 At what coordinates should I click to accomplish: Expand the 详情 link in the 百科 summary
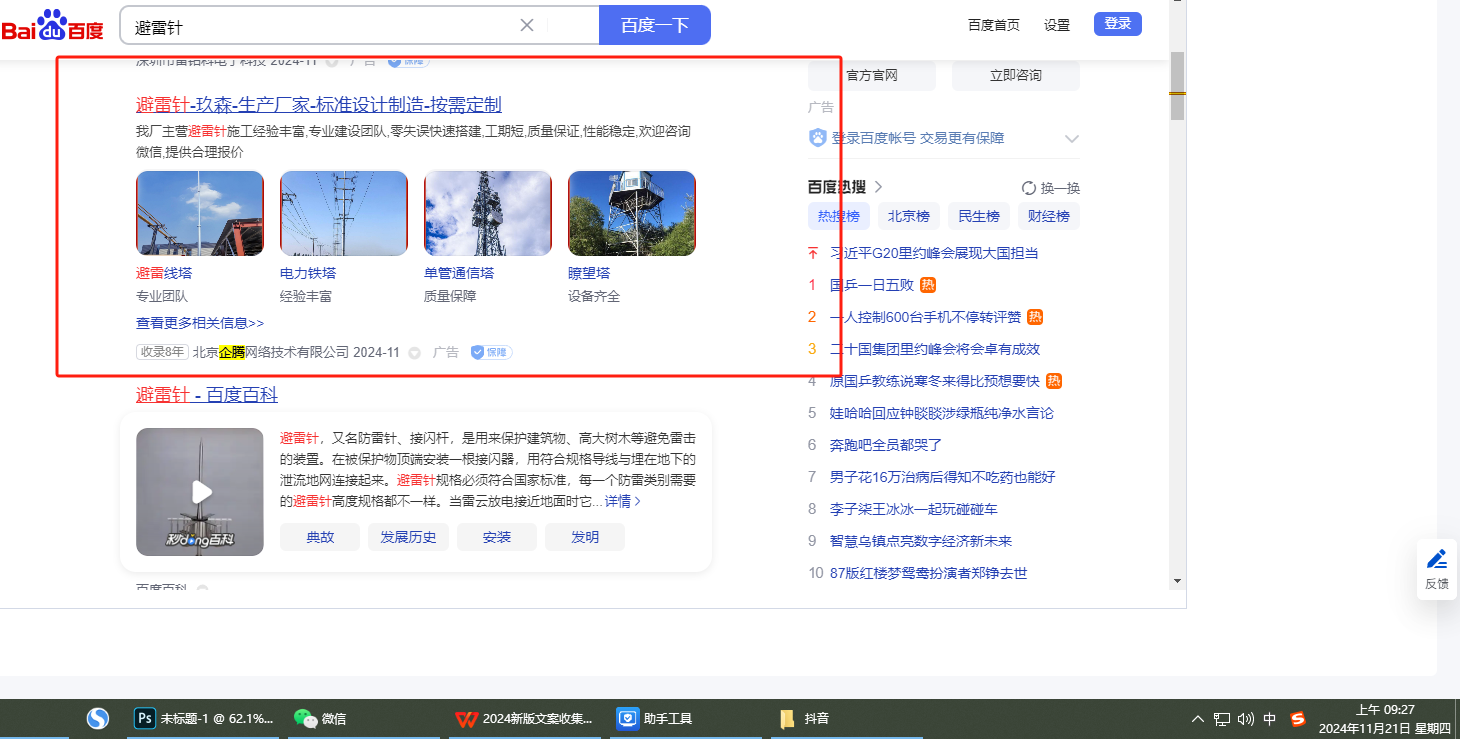(623, 501)
